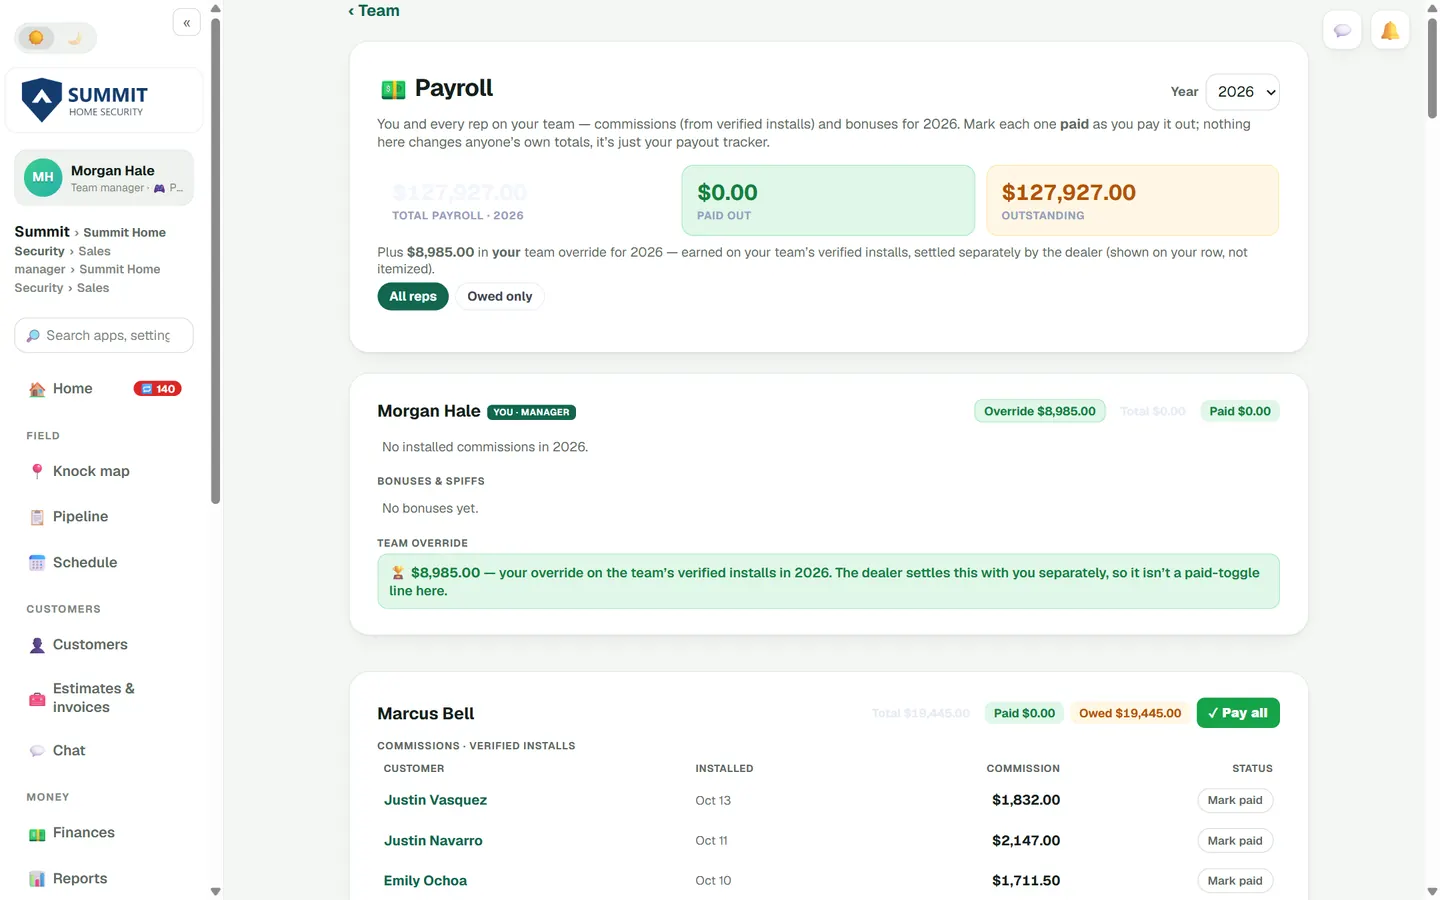
Task: Click the Estimates briefcase icon
Action: (37, 699)
